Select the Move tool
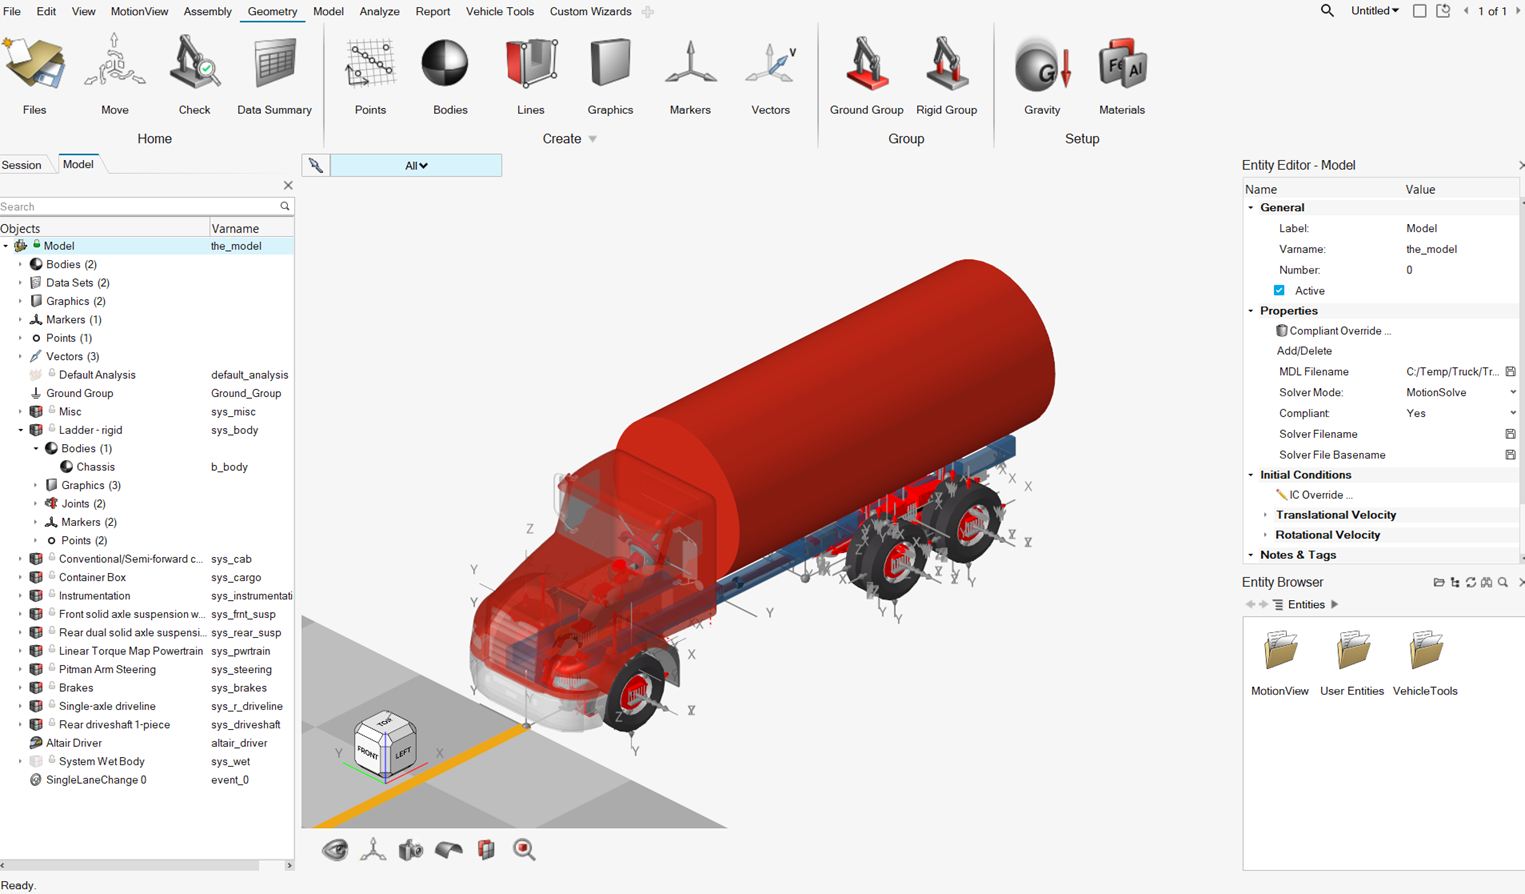Viewport: 1525px width, 894px height. [x=114, y=74]
